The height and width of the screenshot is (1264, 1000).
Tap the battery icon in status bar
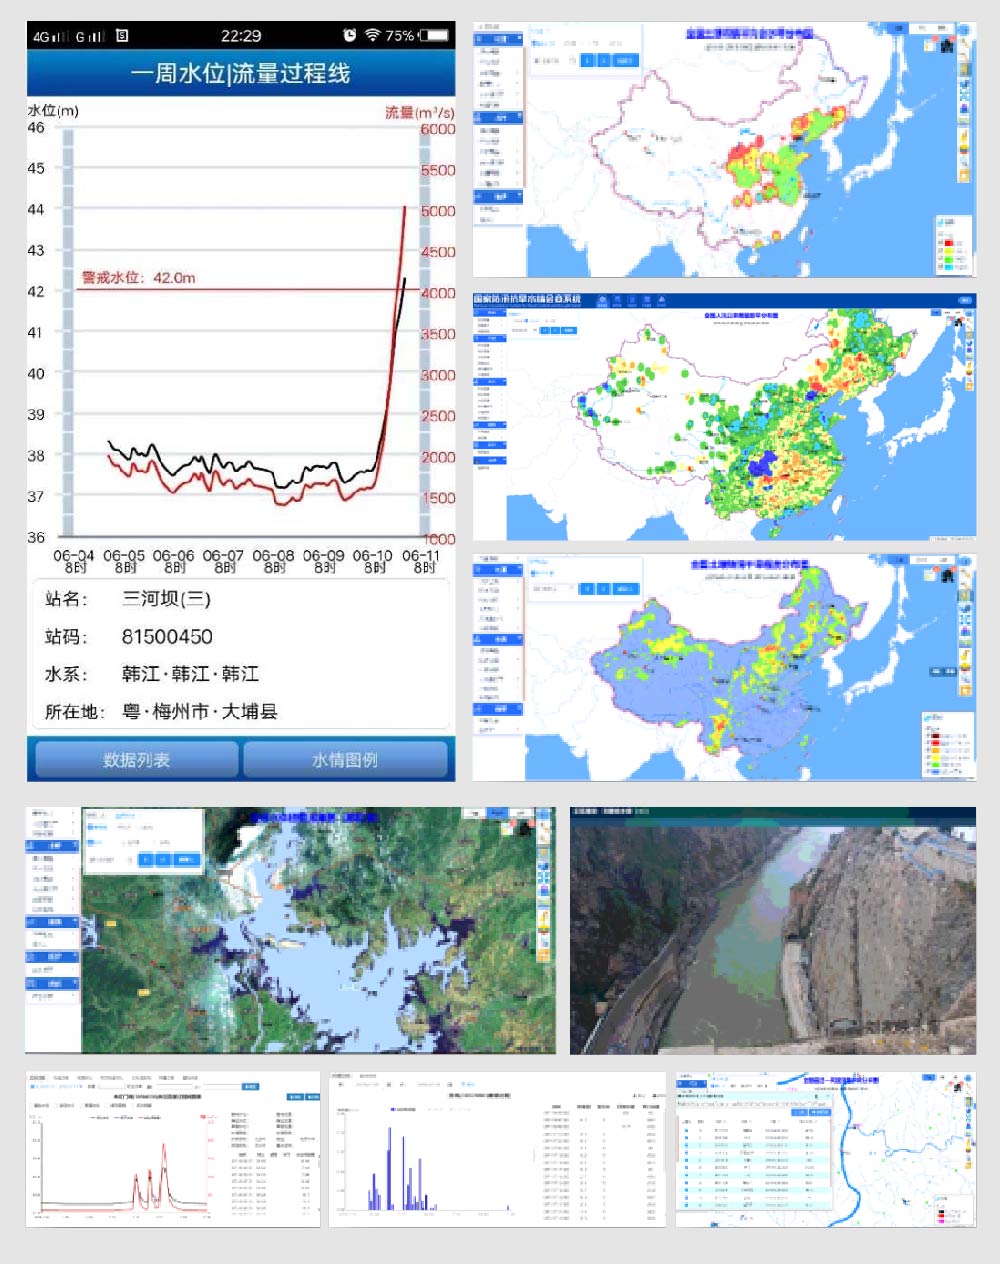433,35
